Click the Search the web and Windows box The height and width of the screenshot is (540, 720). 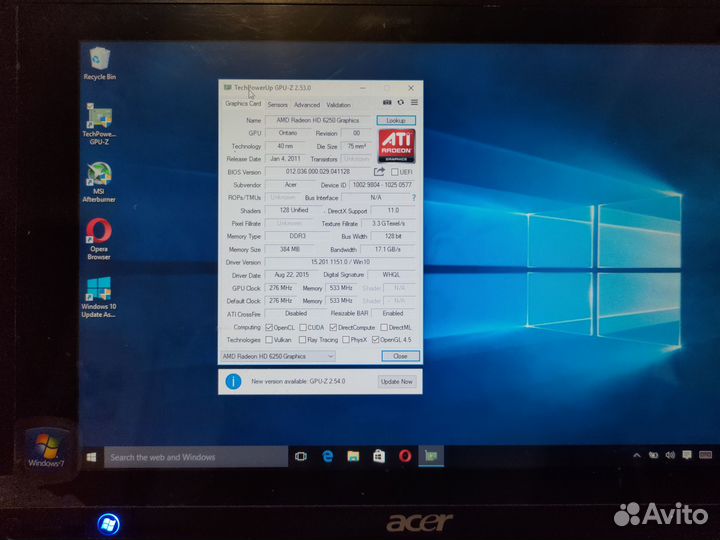coord(196,457)
